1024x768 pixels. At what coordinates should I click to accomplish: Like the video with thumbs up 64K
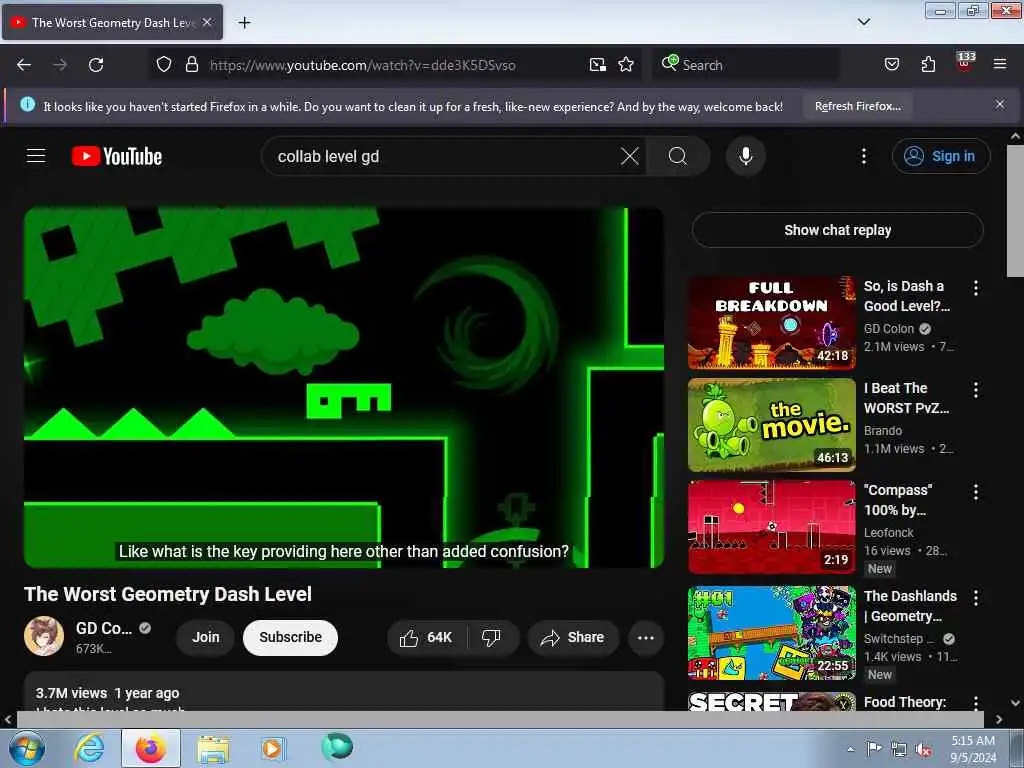click(x=426, y=637)
